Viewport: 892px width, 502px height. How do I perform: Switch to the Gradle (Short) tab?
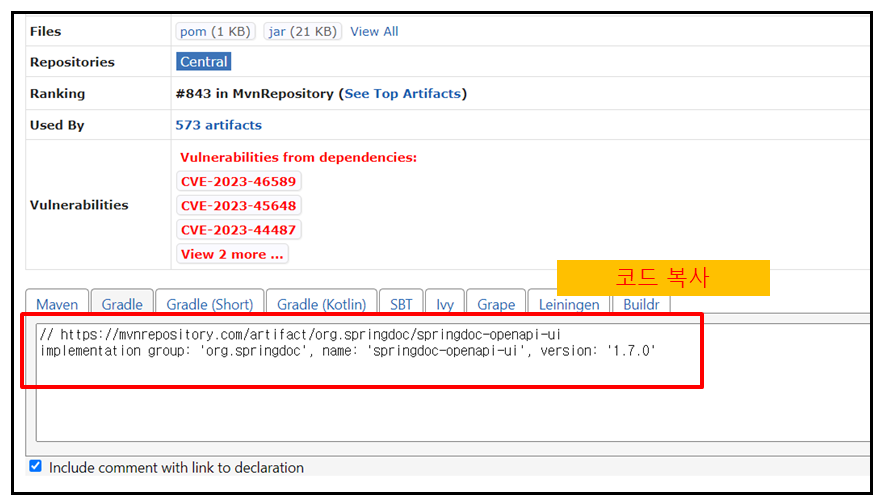(x=209, y=305)
